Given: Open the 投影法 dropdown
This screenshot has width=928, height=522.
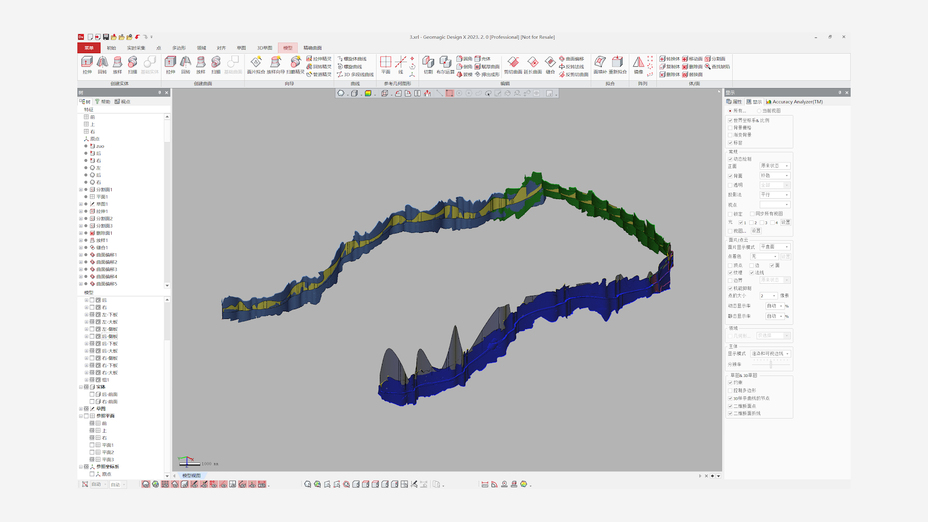Looking at the screenshot, I should 775,194.
